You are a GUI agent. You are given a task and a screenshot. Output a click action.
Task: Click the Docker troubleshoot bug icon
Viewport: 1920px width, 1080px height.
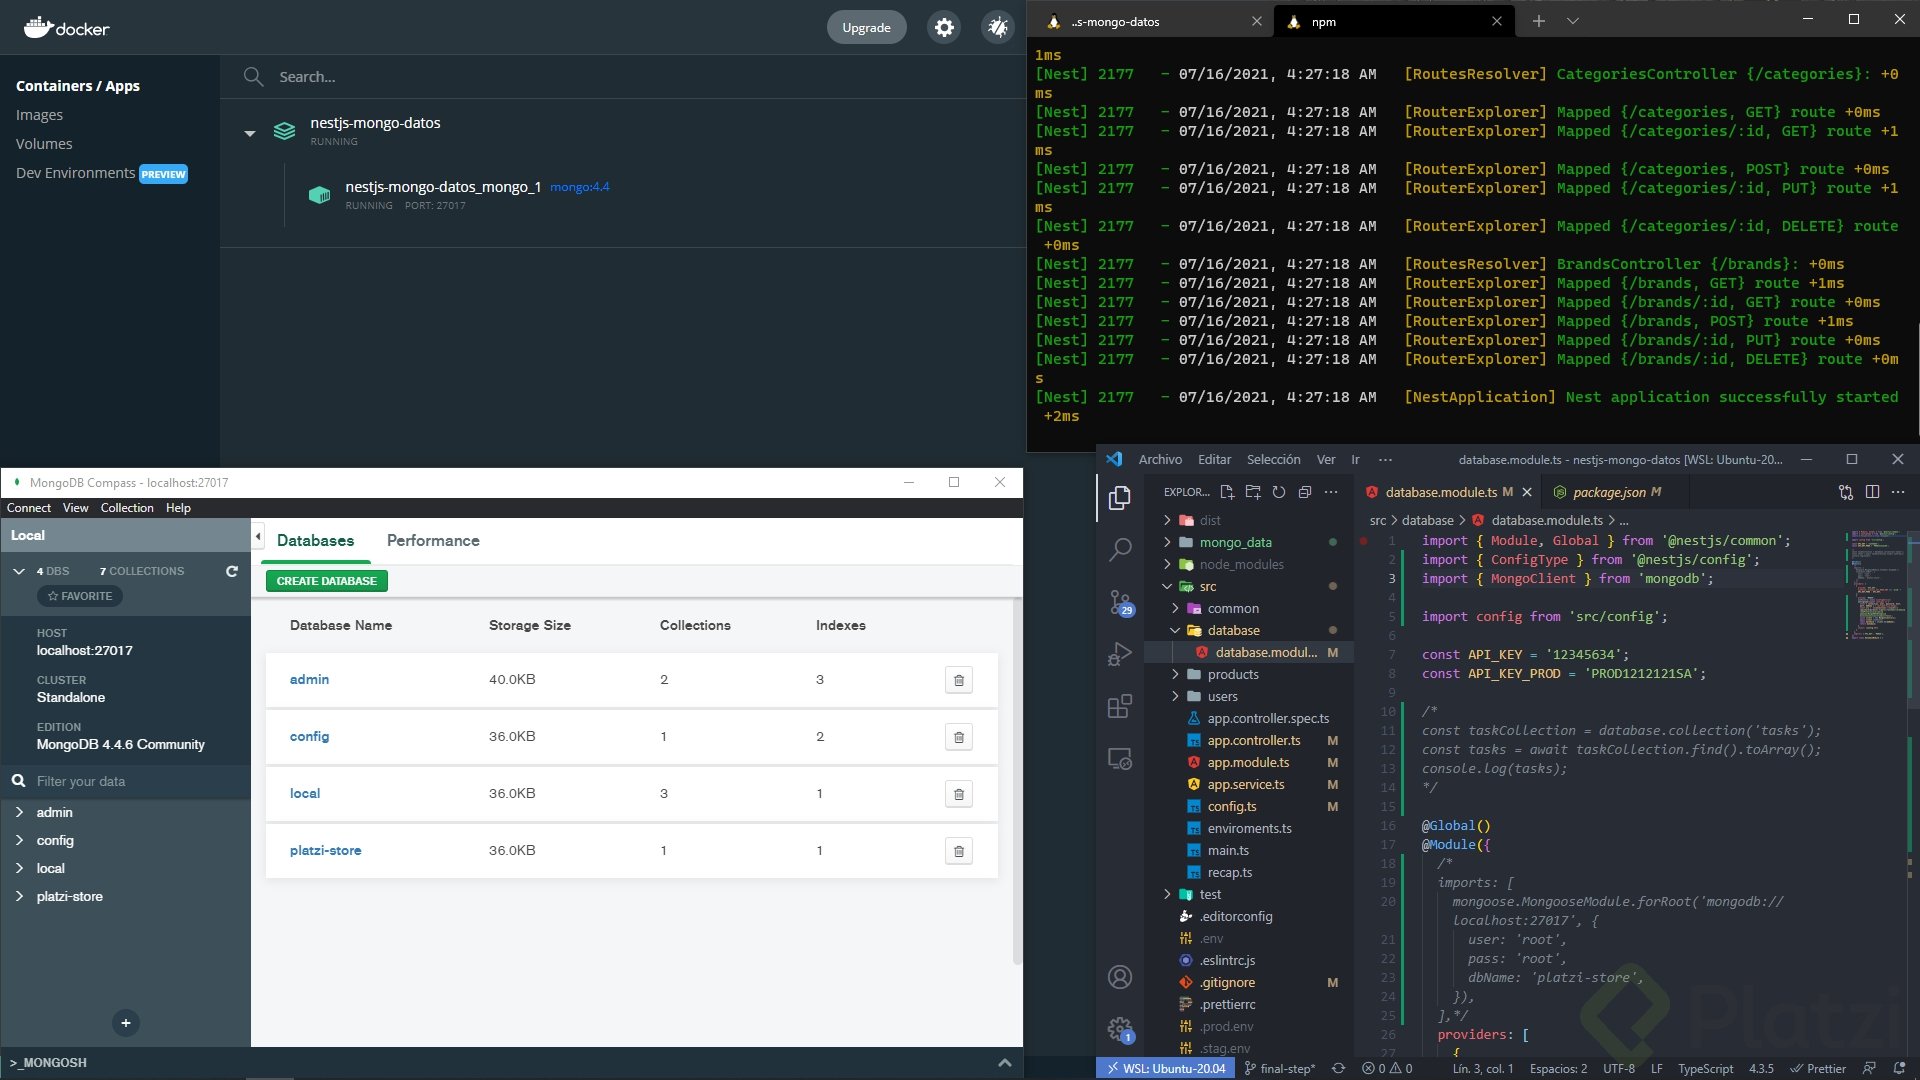point(997,28)
